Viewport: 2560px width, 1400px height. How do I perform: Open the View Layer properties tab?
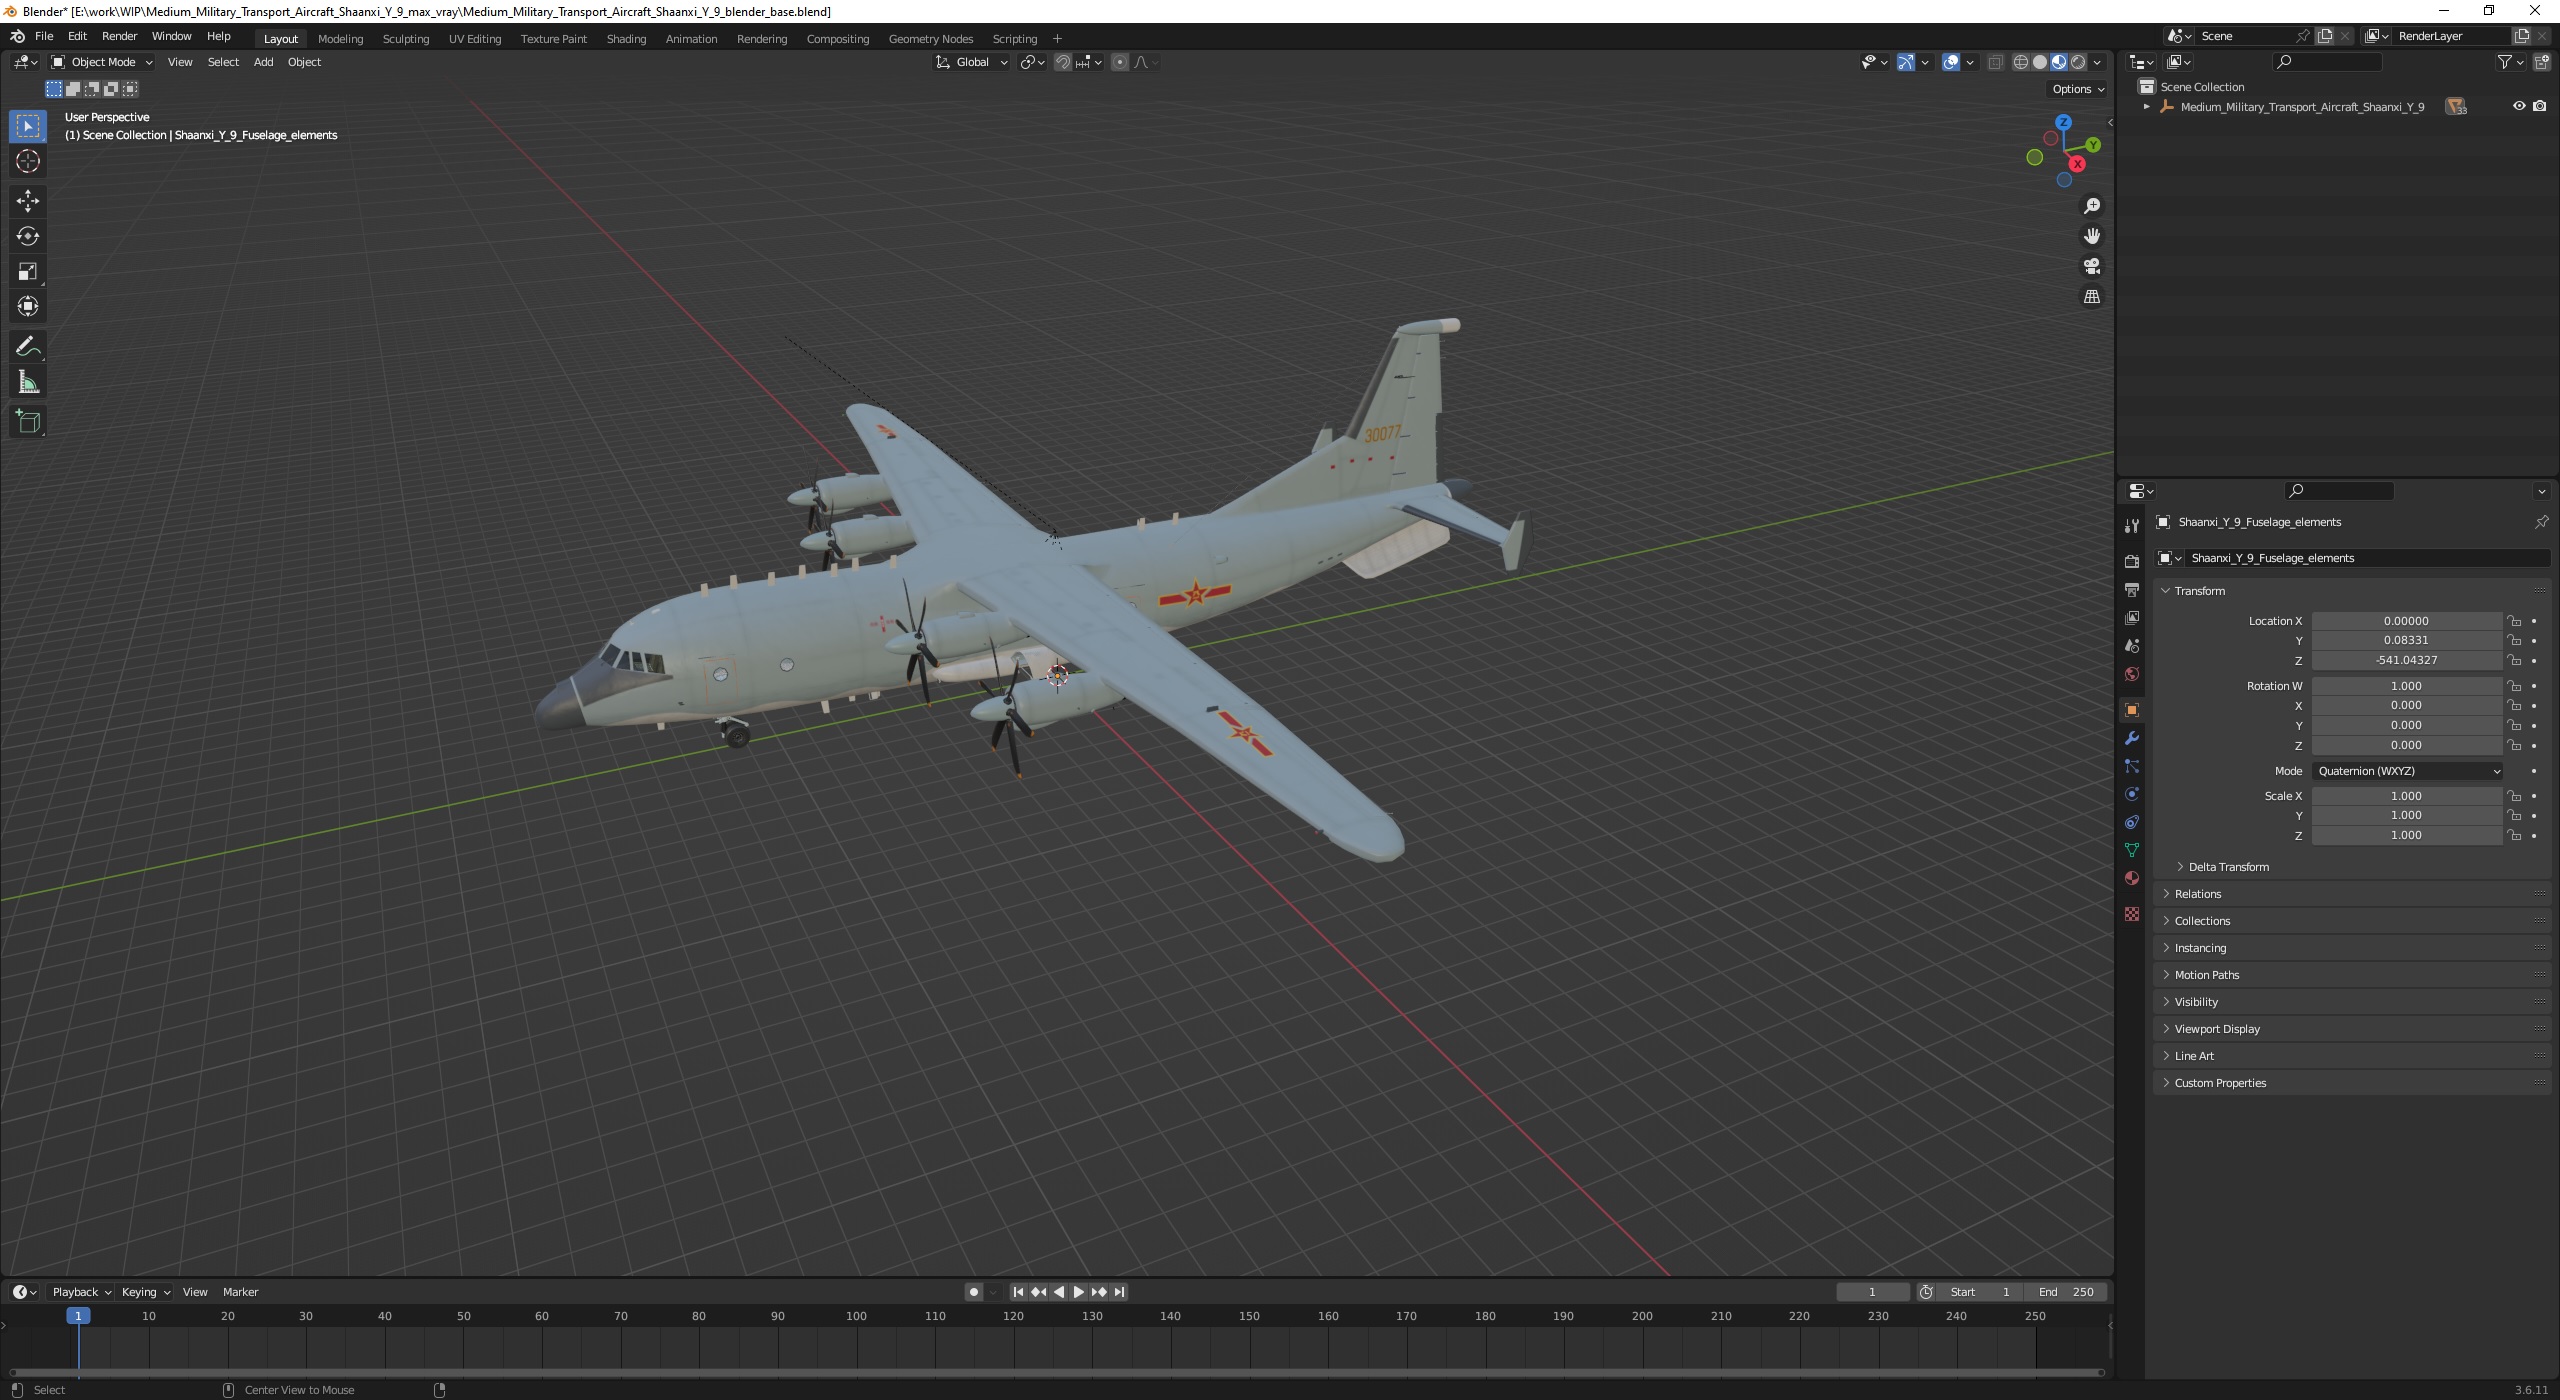(2131, 618)
